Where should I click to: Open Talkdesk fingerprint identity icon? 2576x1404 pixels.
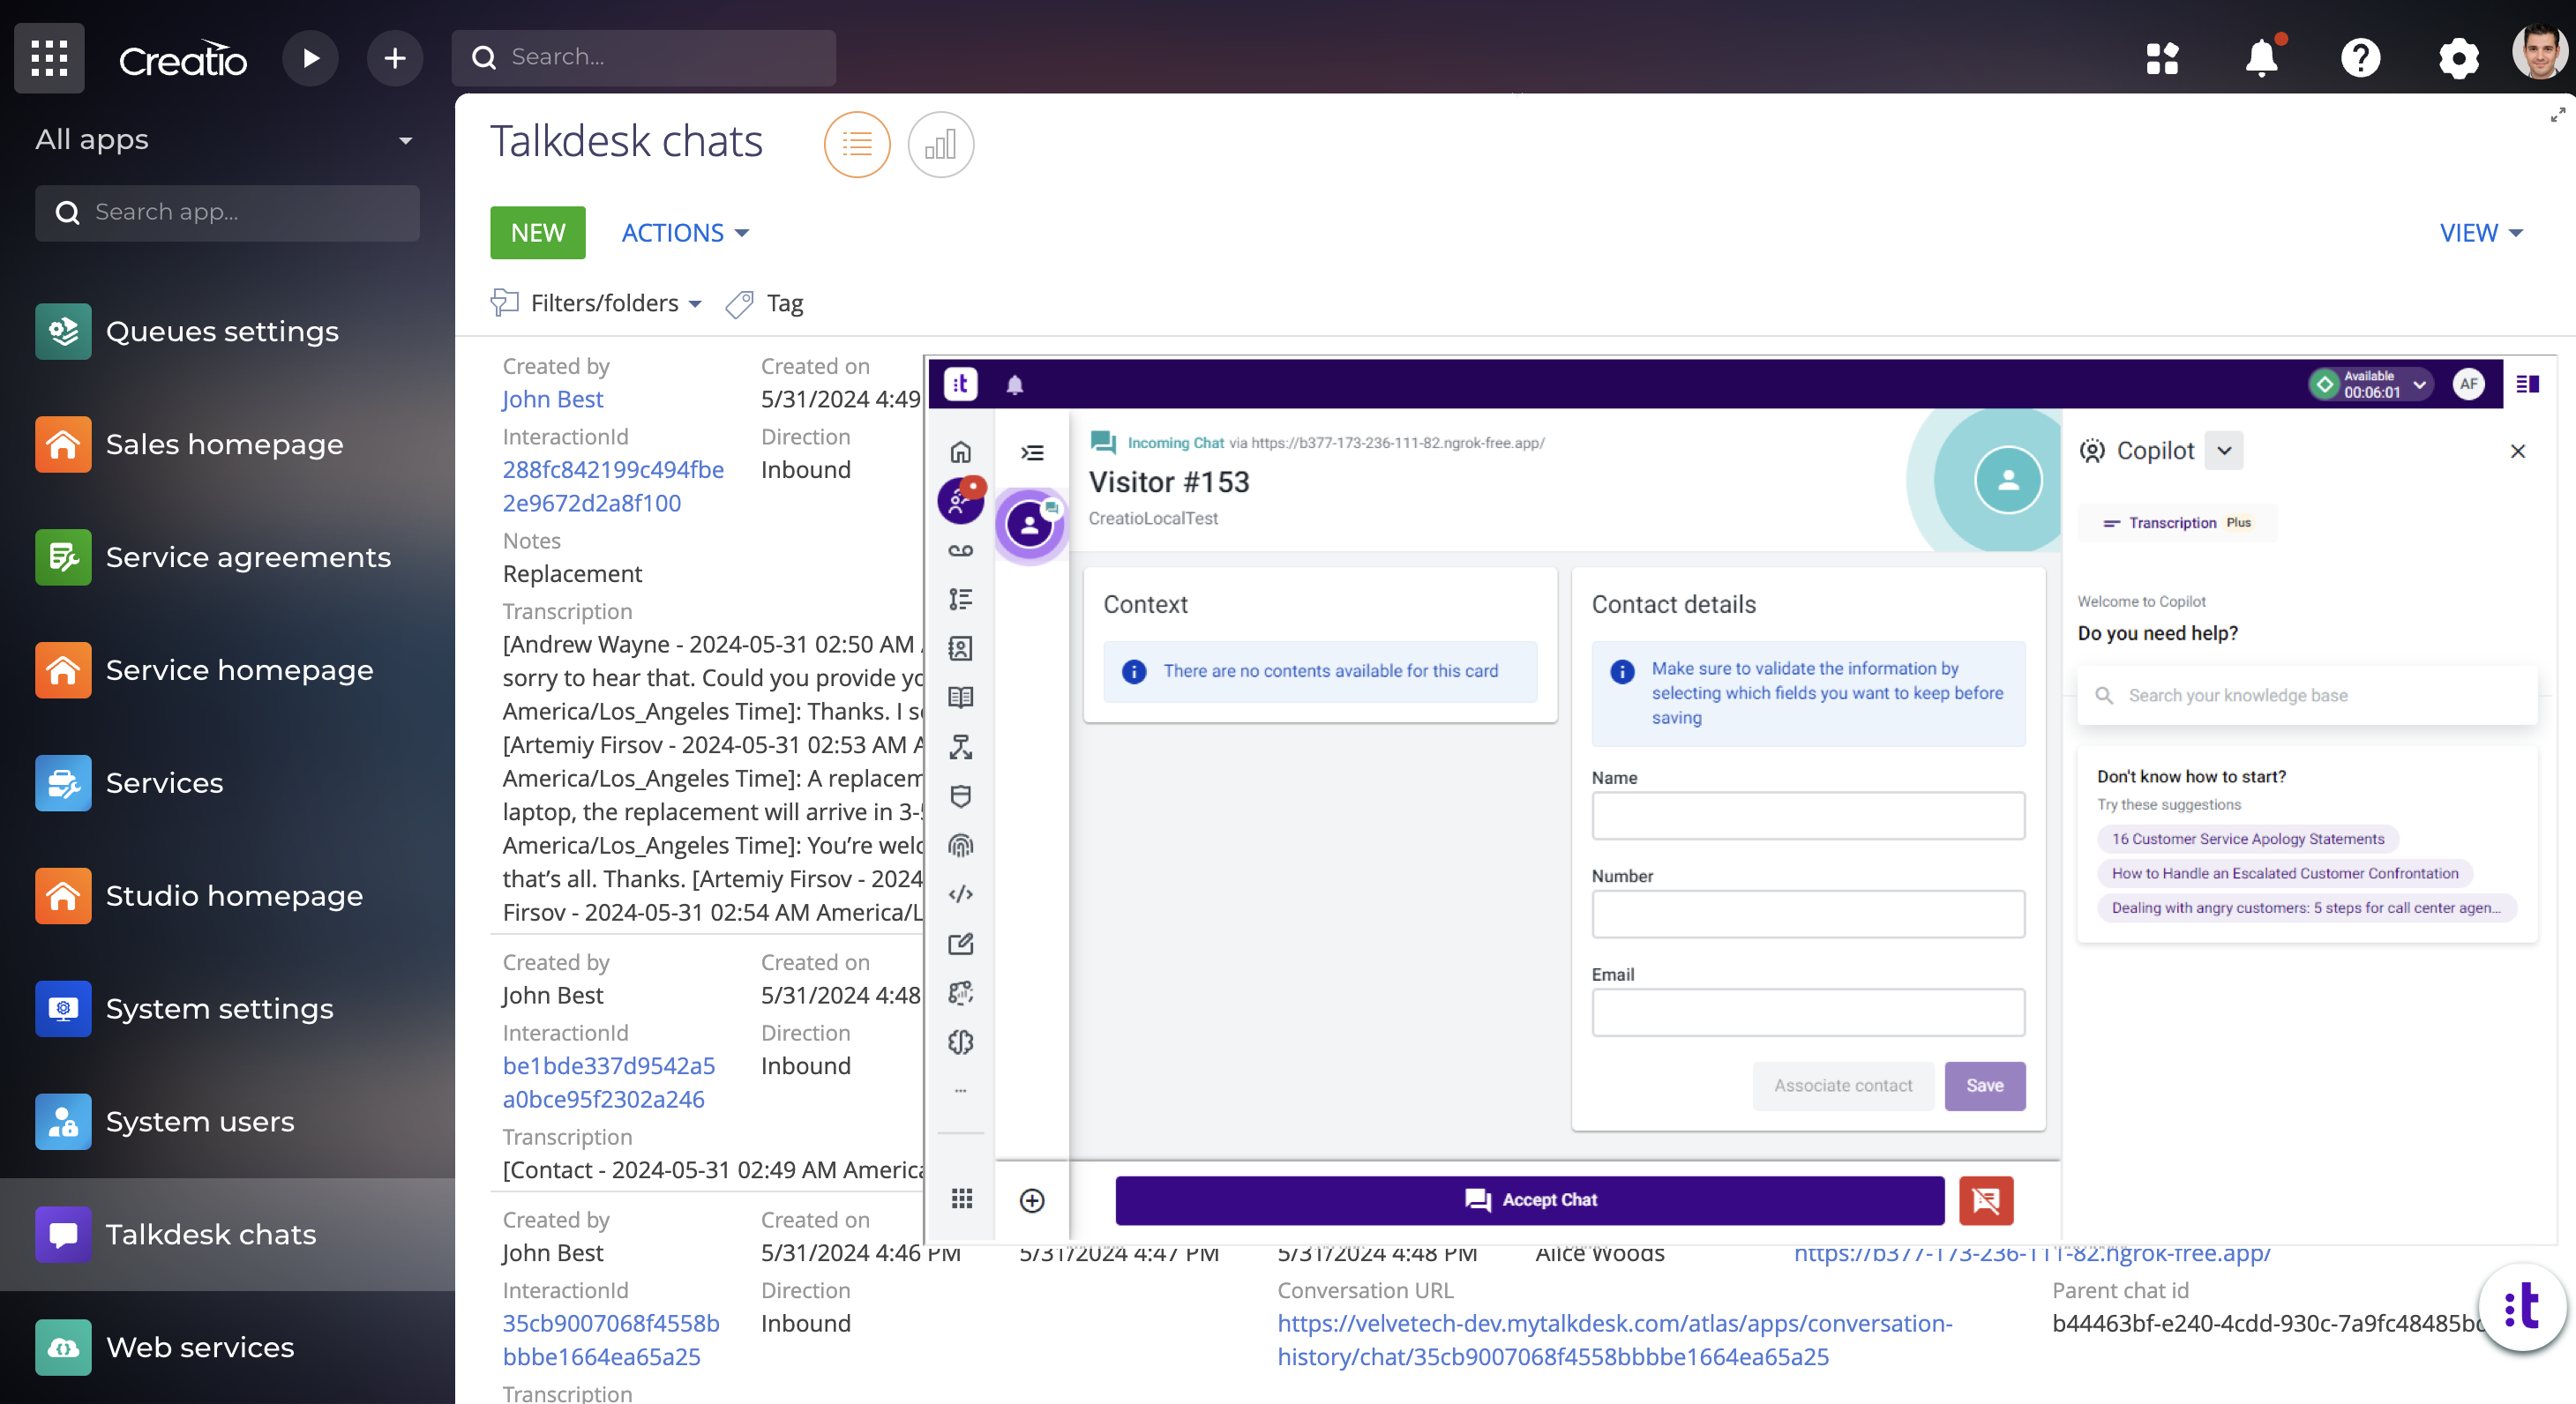(x=960, y=846)
